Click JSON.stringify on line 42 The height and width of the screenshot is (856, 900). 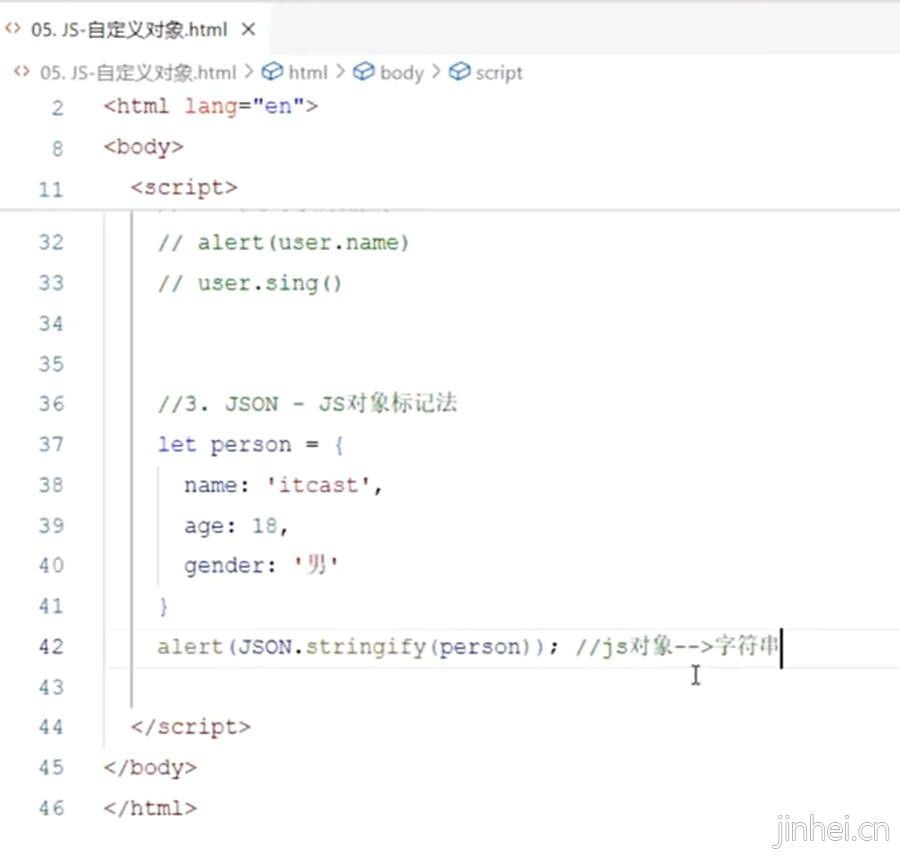(x=332, y=648)
